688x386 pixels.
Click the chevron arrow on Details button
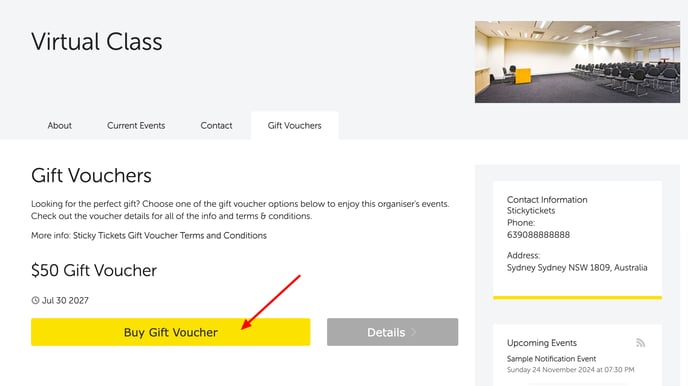point(413,332)
